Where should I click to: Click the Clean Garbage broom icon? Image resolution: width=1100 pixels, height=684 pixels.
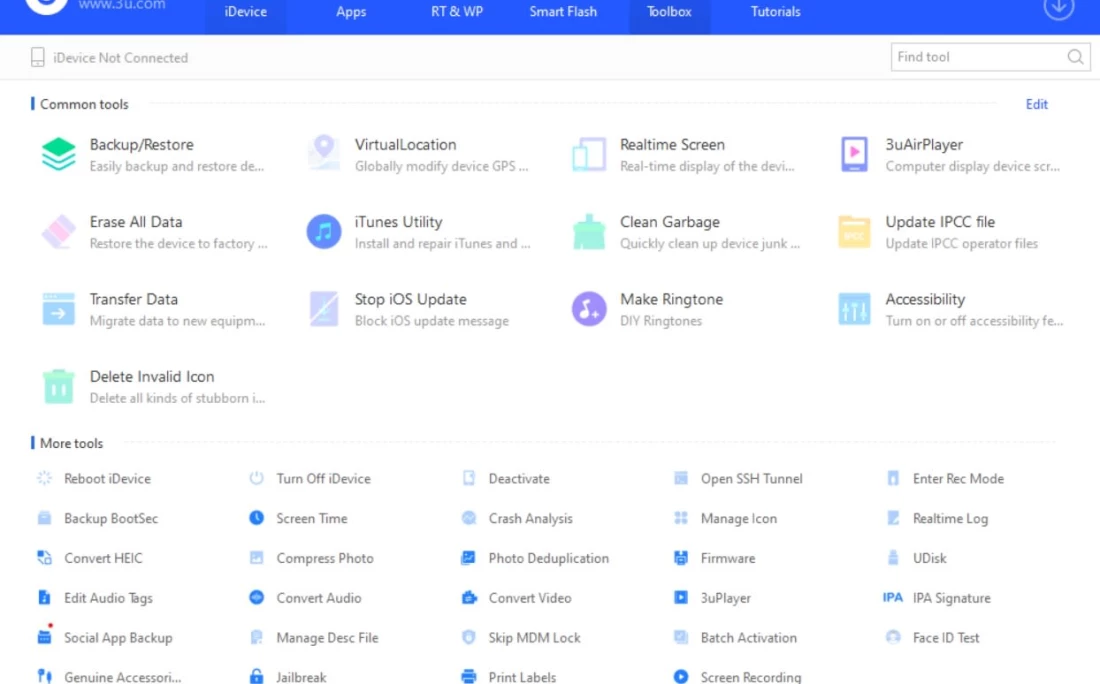[x=589, y=232]
